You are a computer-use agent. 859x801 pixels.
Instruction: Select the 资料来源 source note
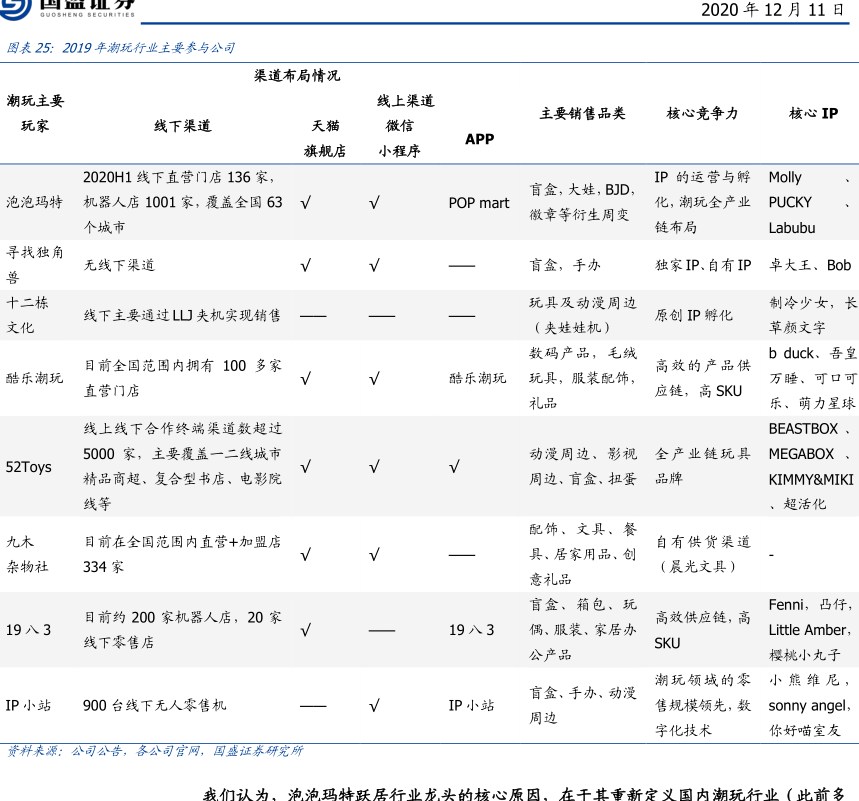[154, 751]
